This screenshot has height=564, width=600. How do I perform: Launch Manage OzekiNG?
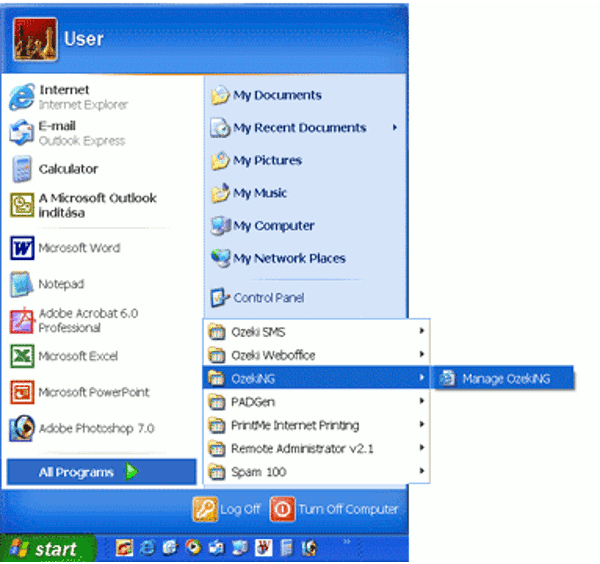(x=504, y=378)
